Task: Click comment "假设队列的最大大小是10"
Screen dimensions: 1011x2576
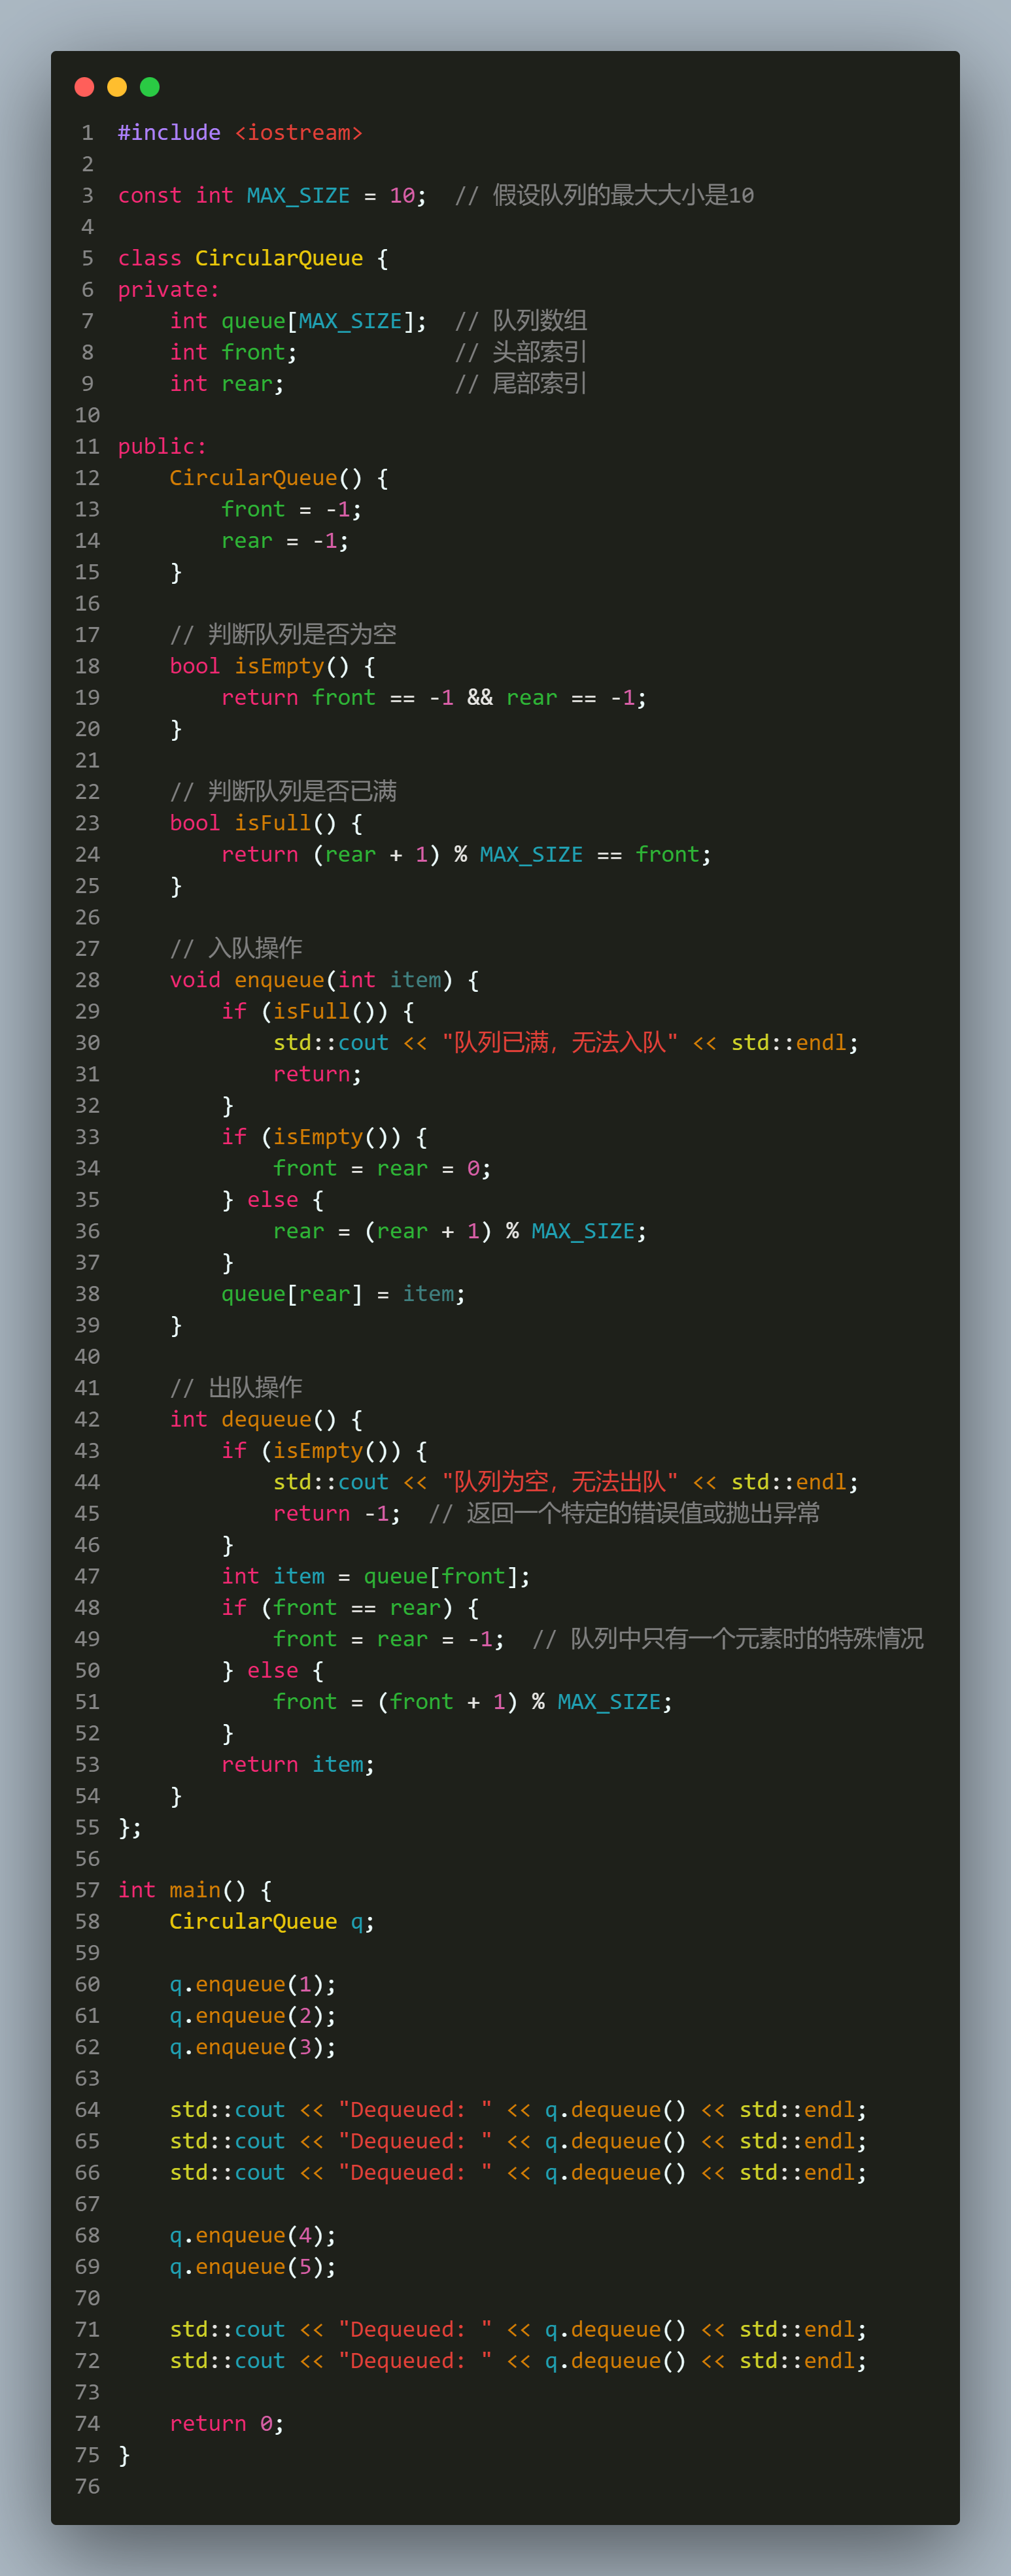Action: [x=623, y=196]
